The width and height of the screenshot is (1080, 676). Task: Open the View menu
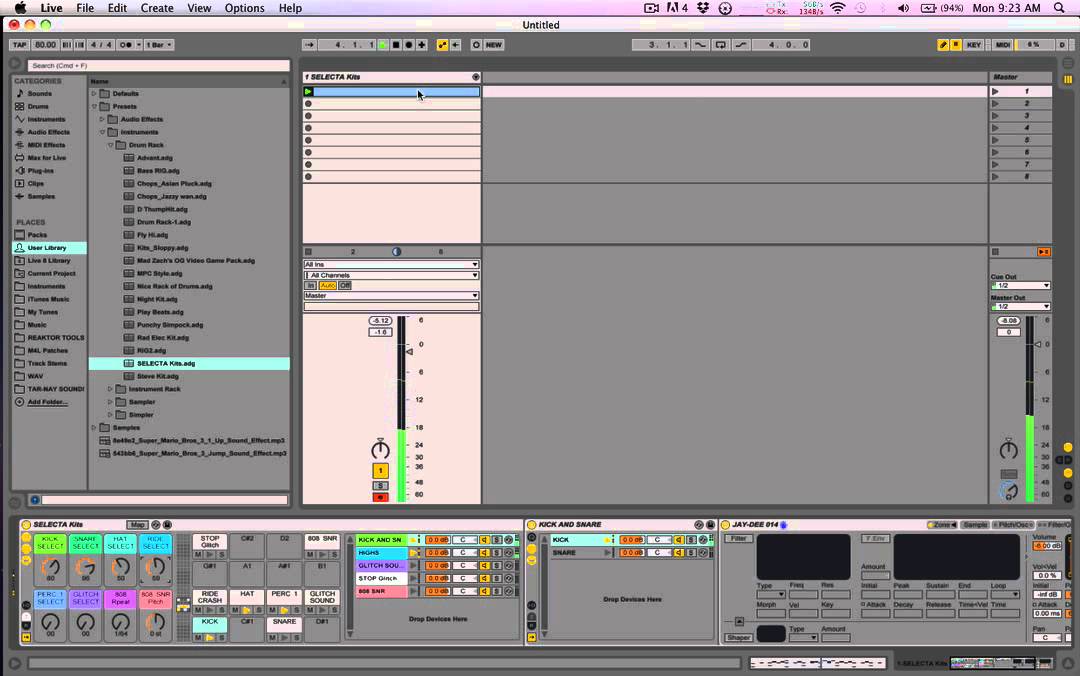(199, 8)
